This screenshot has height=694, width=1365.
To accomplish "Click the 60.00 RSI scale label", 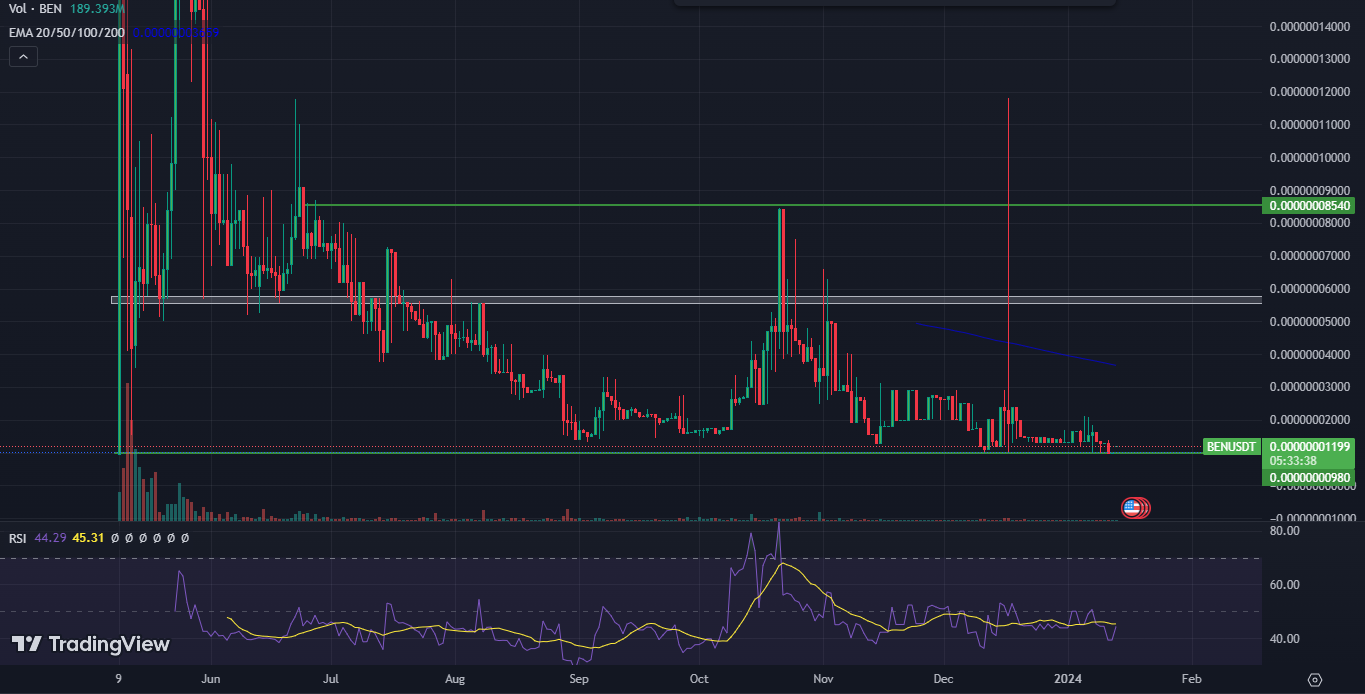I will [1284, 585].
